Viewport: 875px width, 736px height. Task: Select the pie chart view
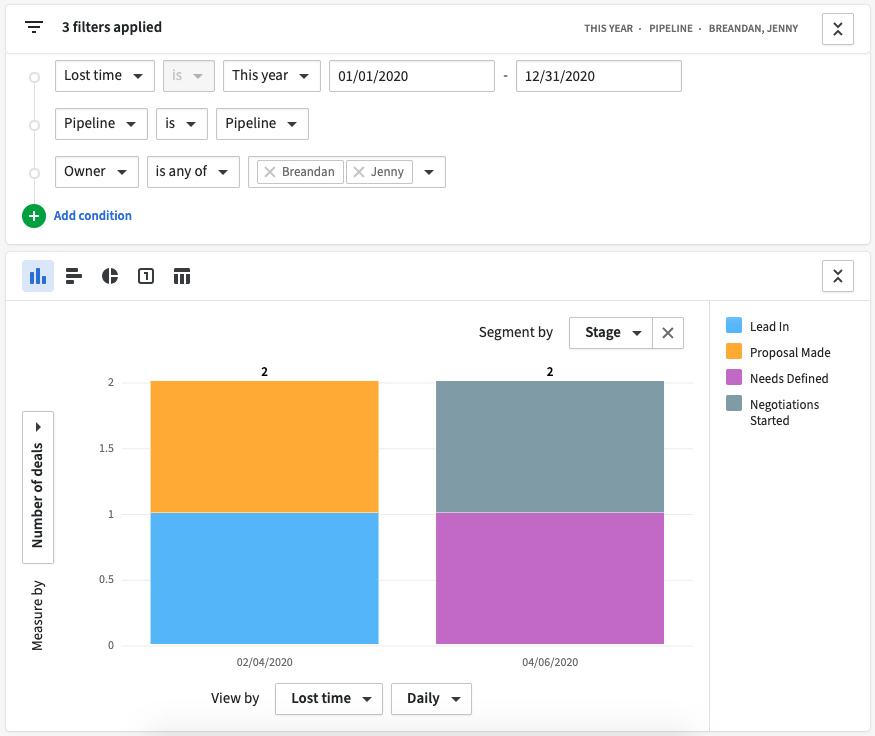click(x=110, y=276)
